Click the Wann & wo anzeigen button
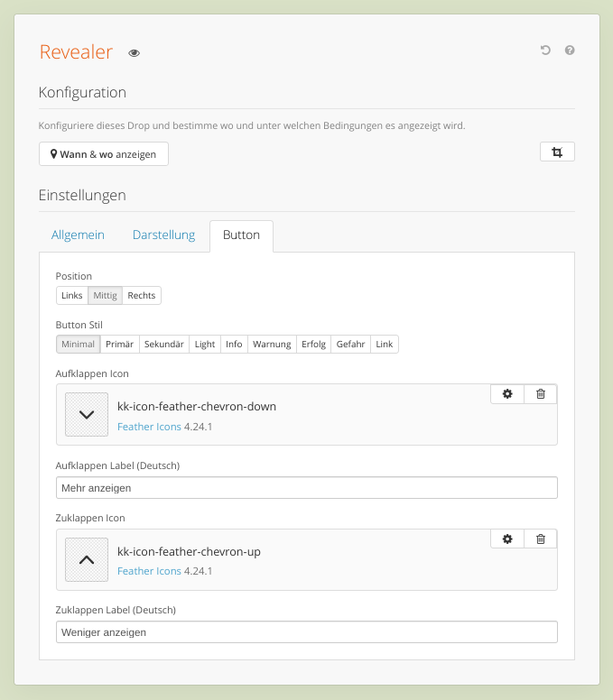 (x=104, y=154)
